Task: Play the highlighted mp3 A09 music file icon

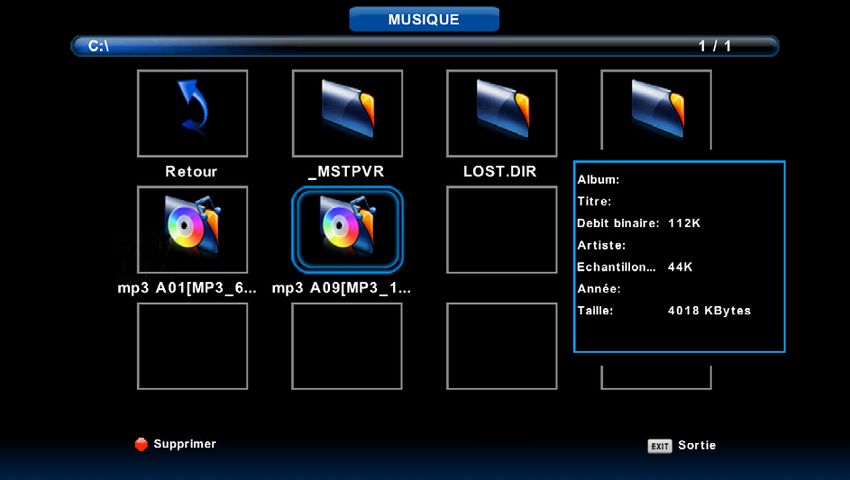Action: point(346,227)
